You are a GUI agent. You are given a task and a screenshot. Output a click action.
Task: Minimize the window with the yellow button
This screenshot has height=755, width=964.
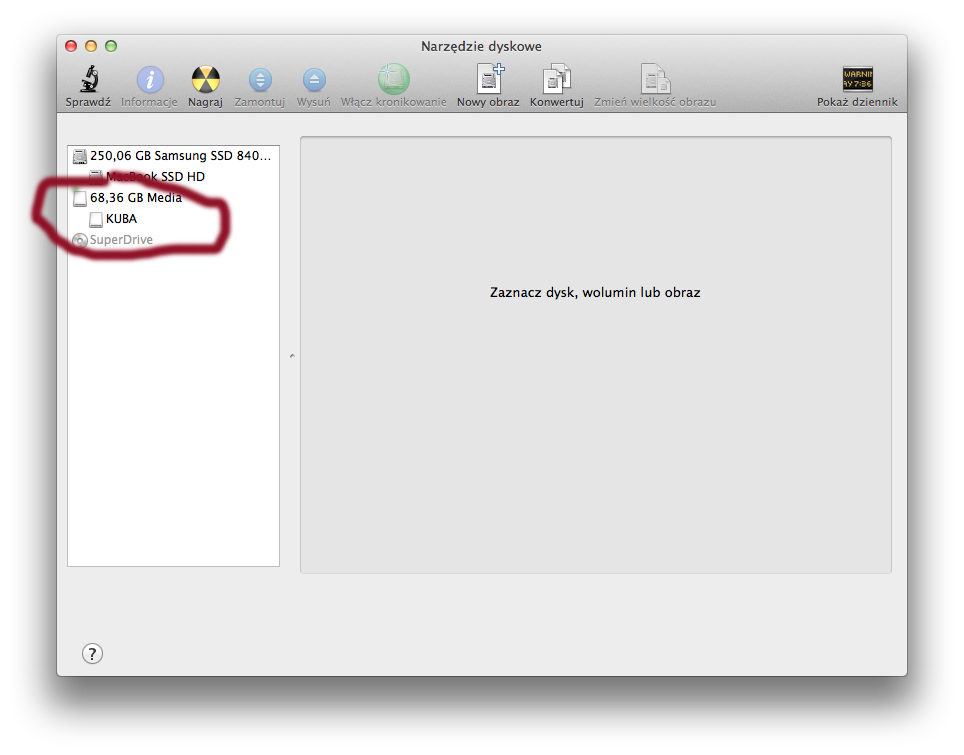point(91,46)
